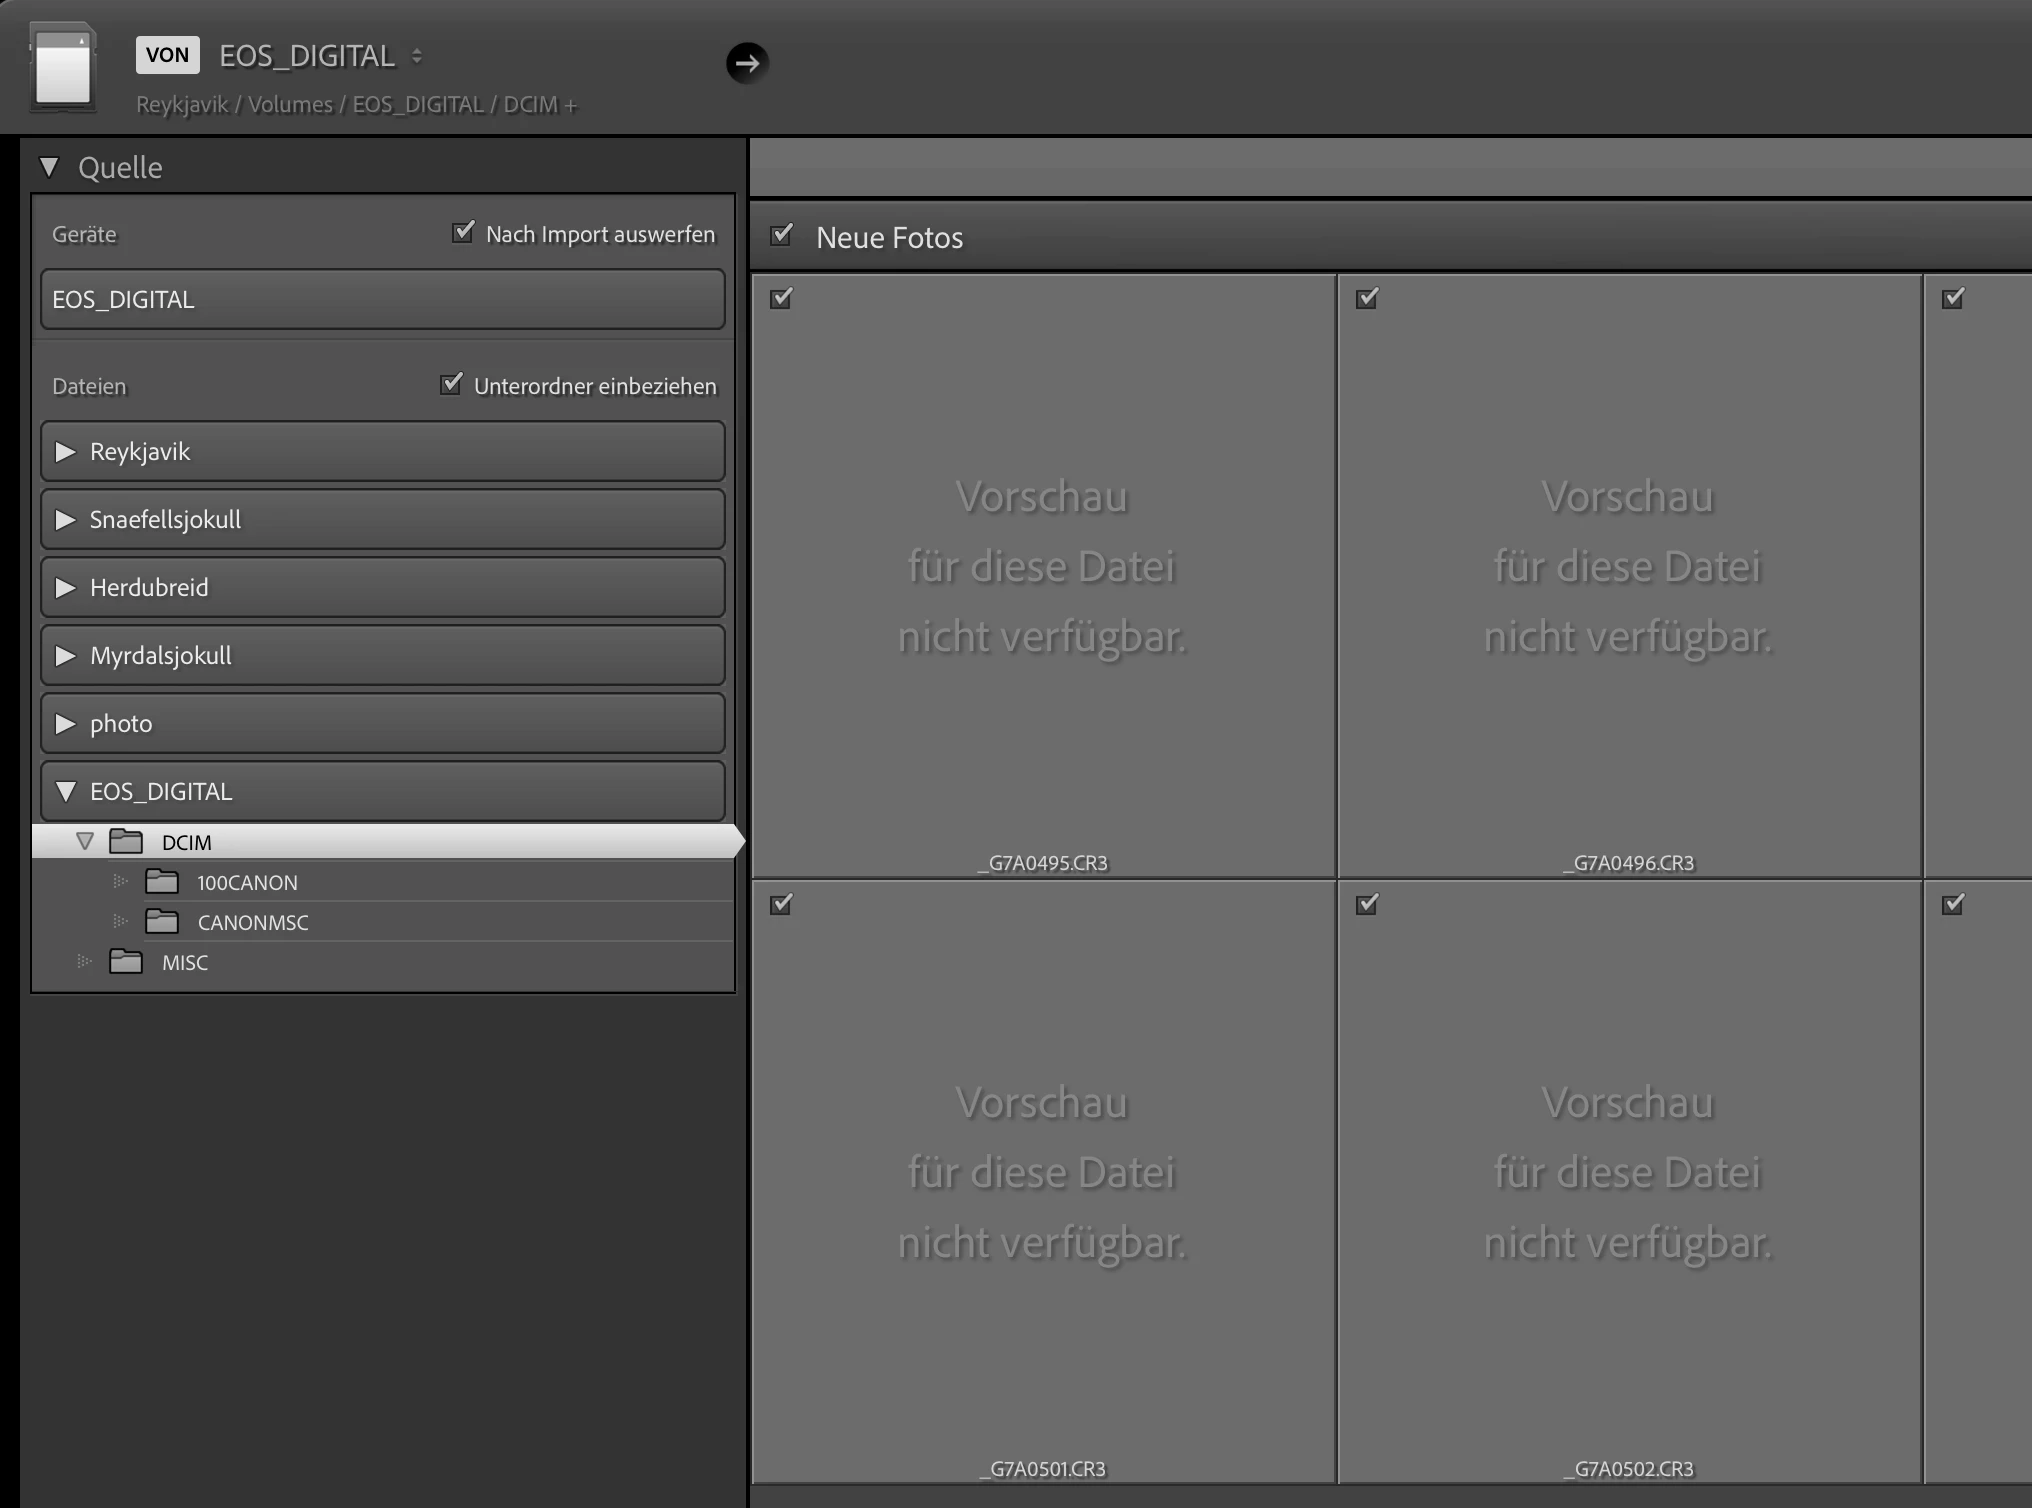Uncheck photo _G7A0495.CR3 checkbox
Screen dimensions: 2032x1508
(781, 298)
